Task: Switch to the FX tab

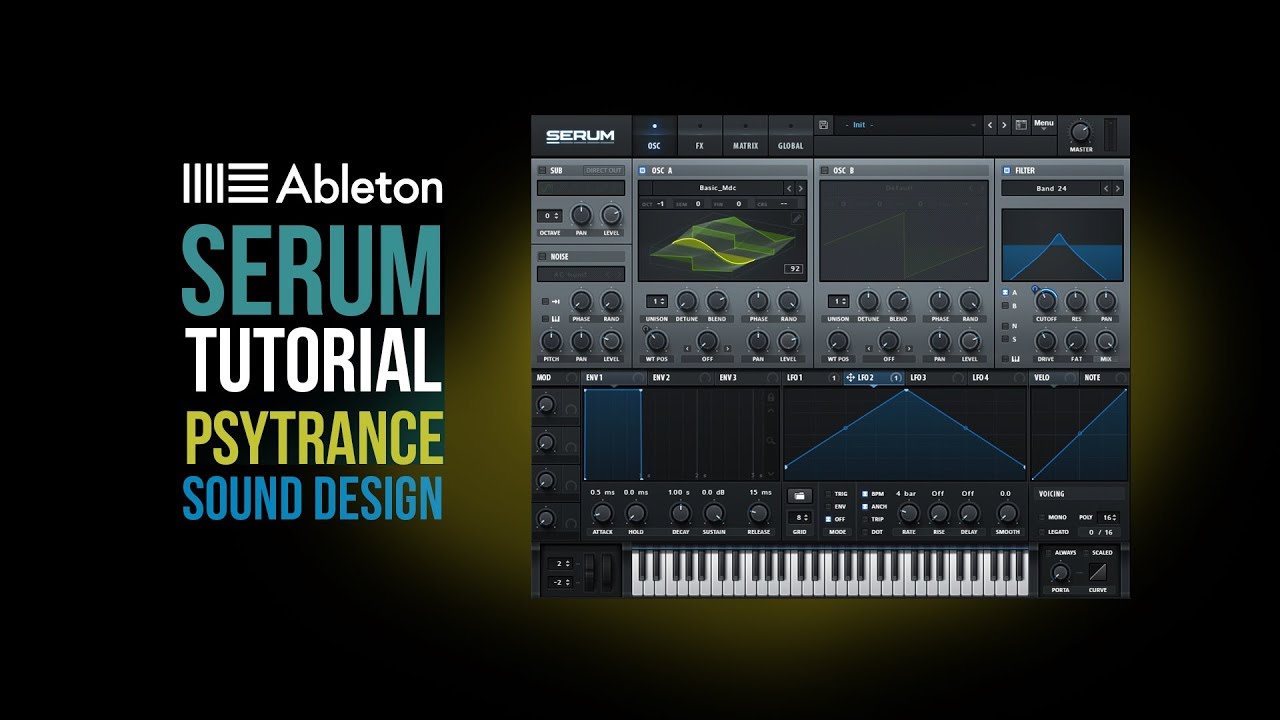Action: coord(700,136)
